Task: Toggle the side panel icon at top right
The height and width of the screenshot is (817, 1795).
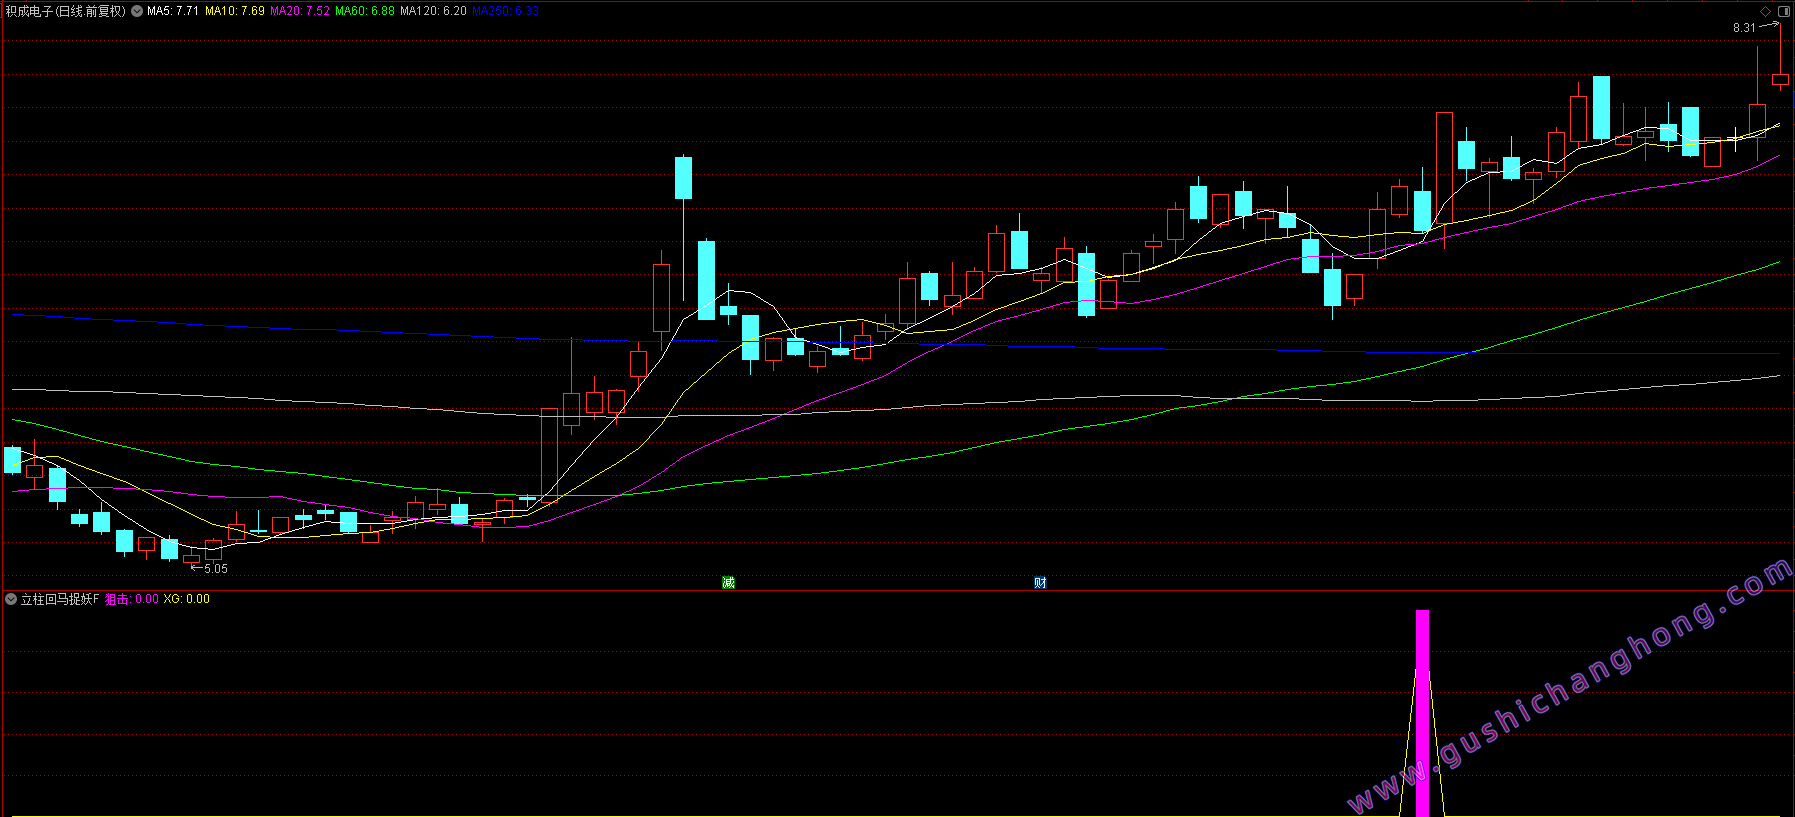Action: tap(1784, 11)
